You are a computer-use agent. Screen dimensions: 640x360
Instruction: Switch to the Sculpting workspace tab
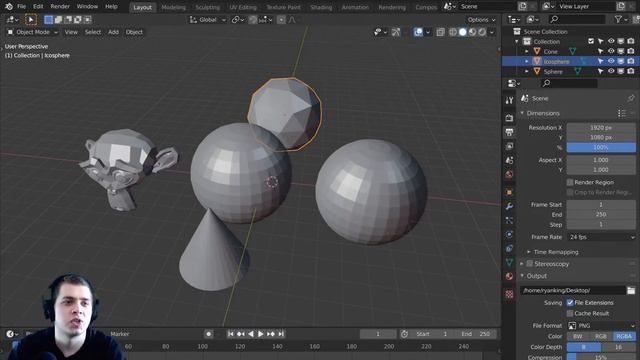point(207,7)
